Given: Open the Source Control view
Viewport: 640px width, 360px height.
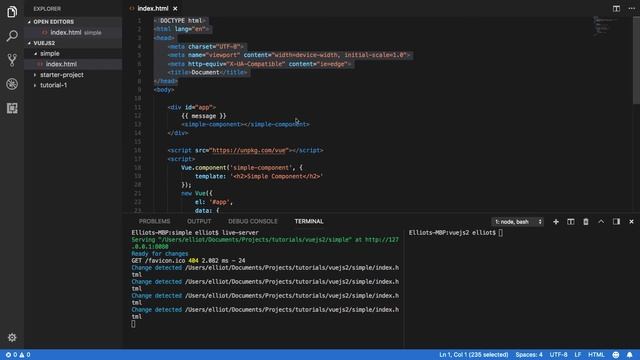Looking at the screenshot, I should coord(12,60).
